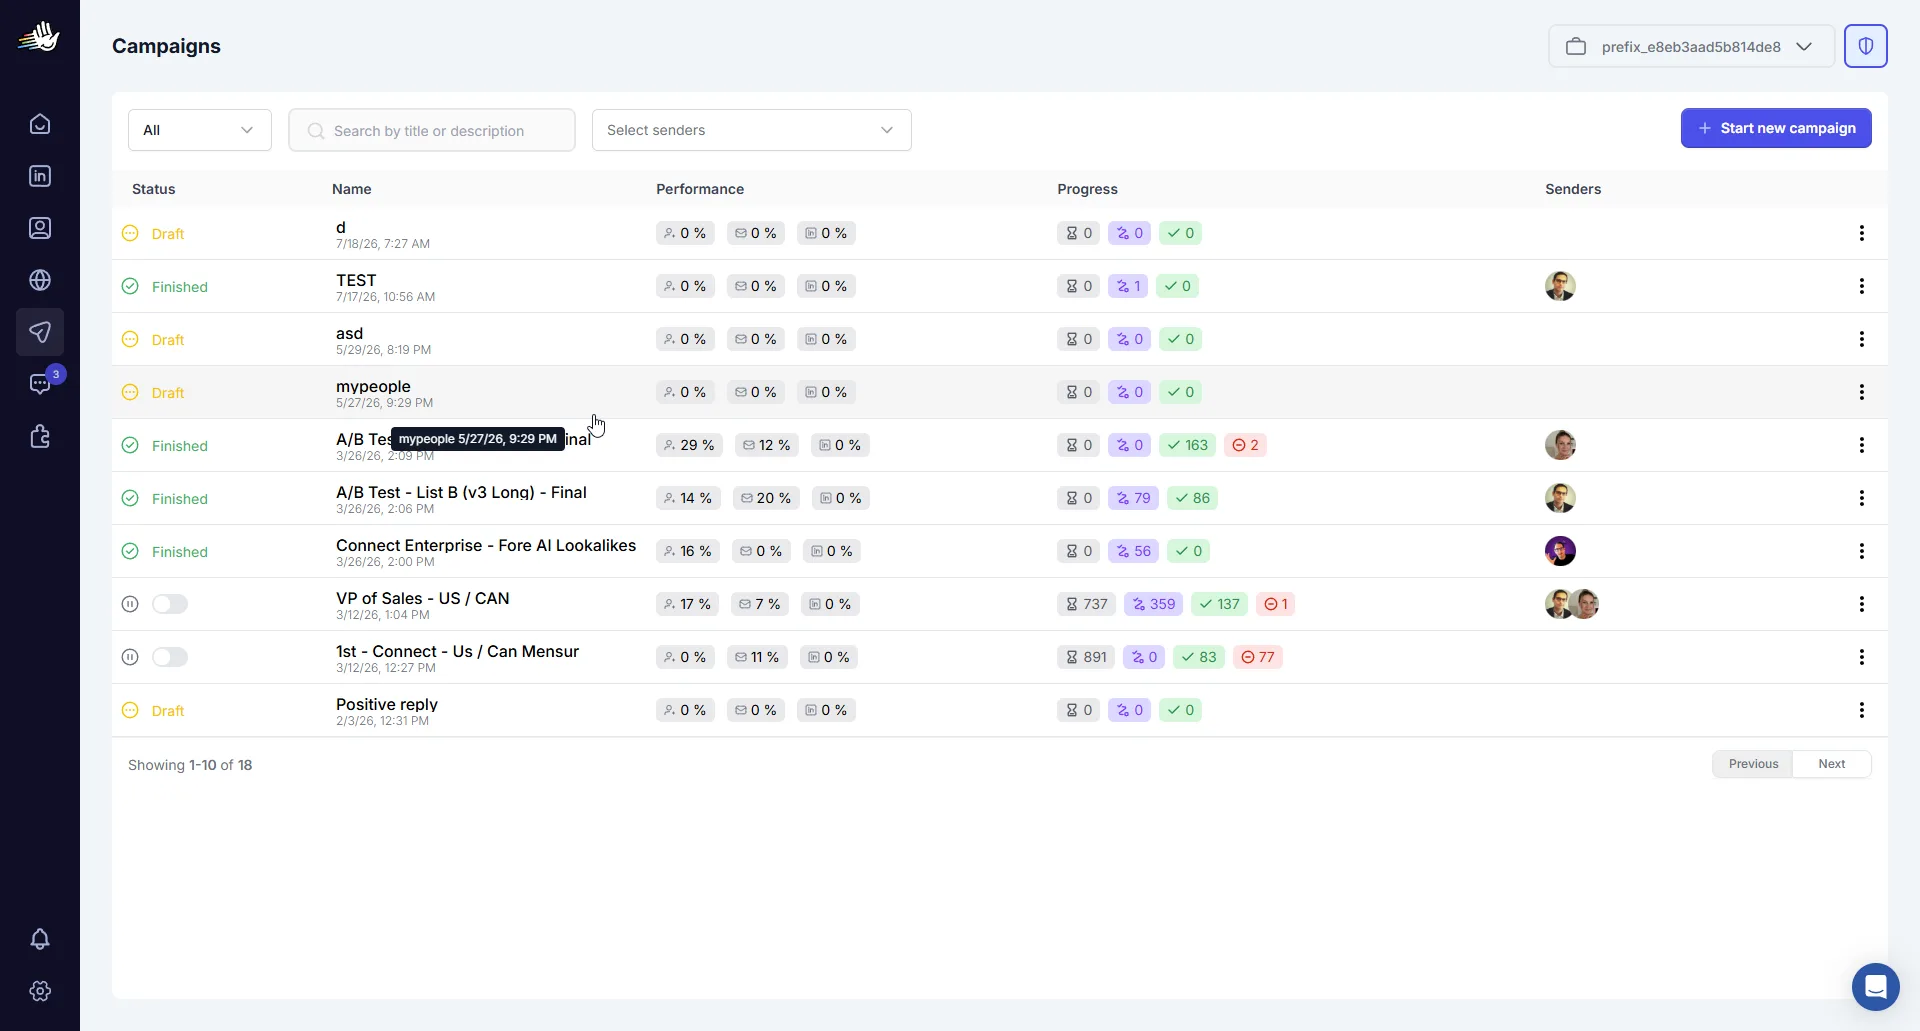This screenshot has height=1031, width=1920.
Task: Click the 163 completed badge
Action: click(x=1187, y=445)
